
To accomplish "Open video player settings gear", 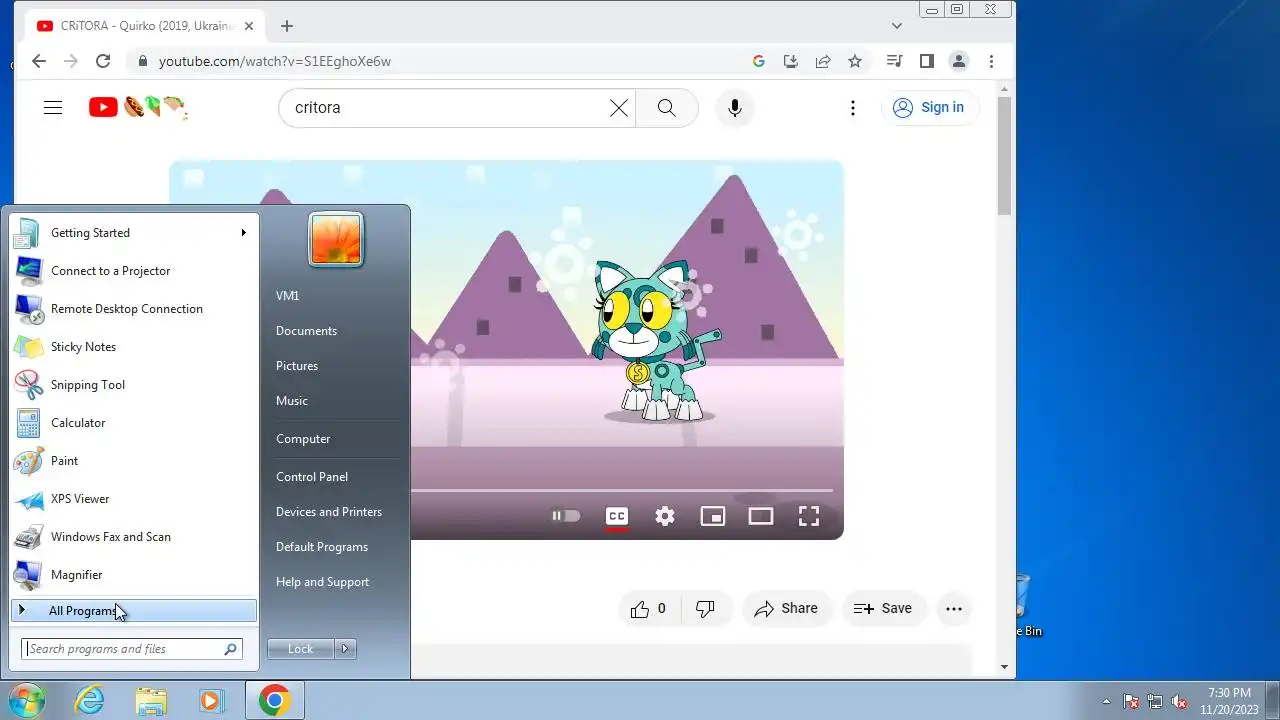I will pos(665,516).
